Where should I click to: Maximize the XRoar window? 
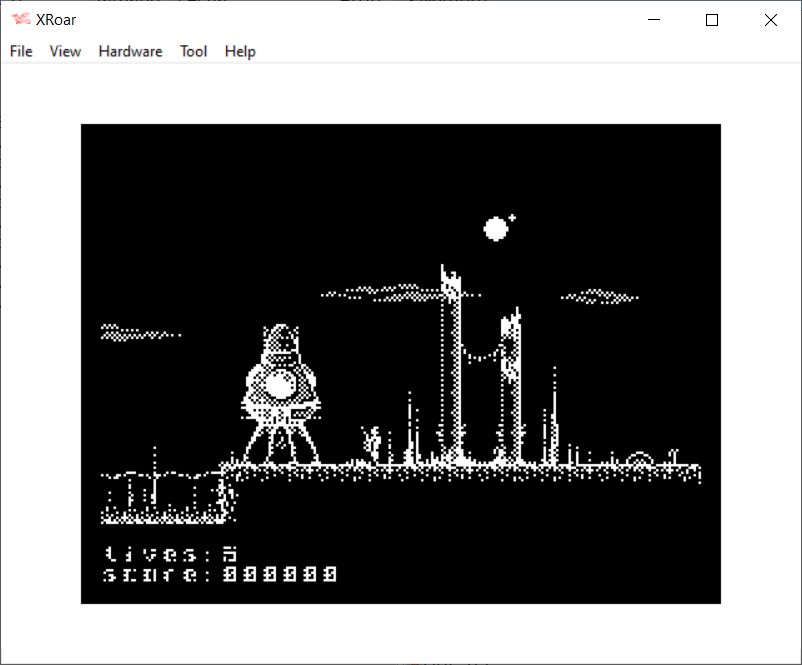tap(712, 20)
